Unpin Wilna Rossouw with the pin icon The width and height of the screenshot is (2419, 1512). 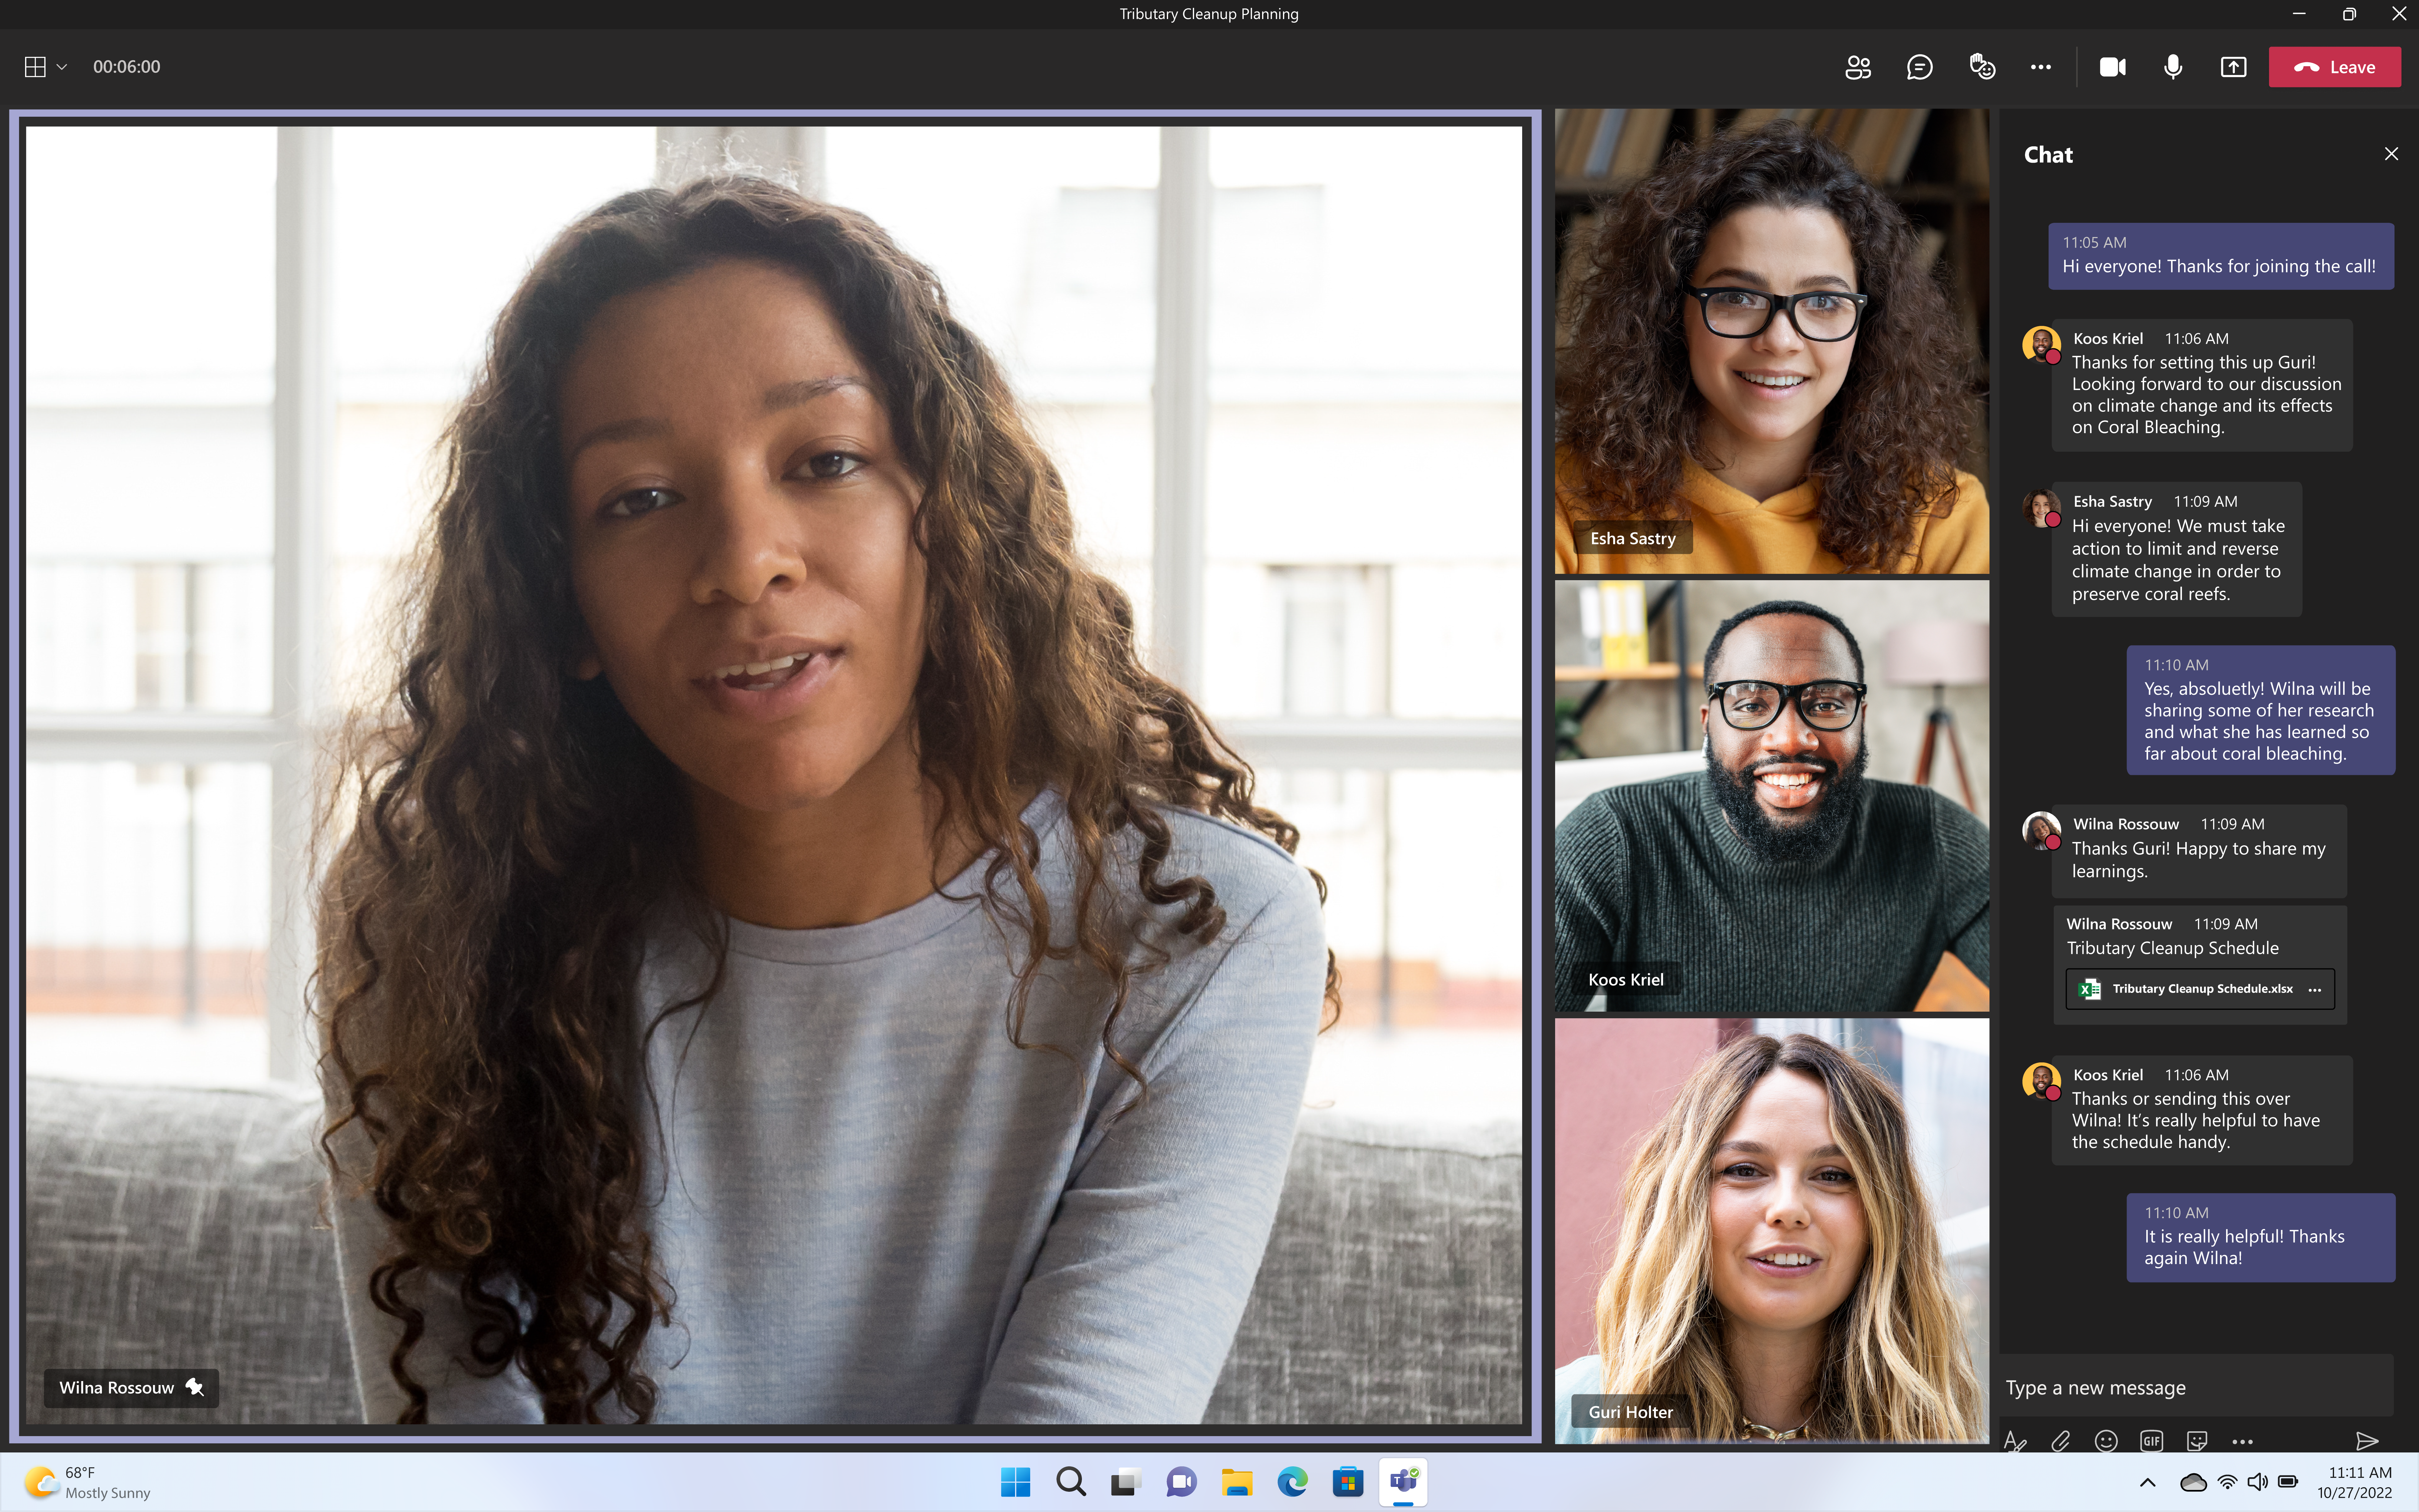195,1387
